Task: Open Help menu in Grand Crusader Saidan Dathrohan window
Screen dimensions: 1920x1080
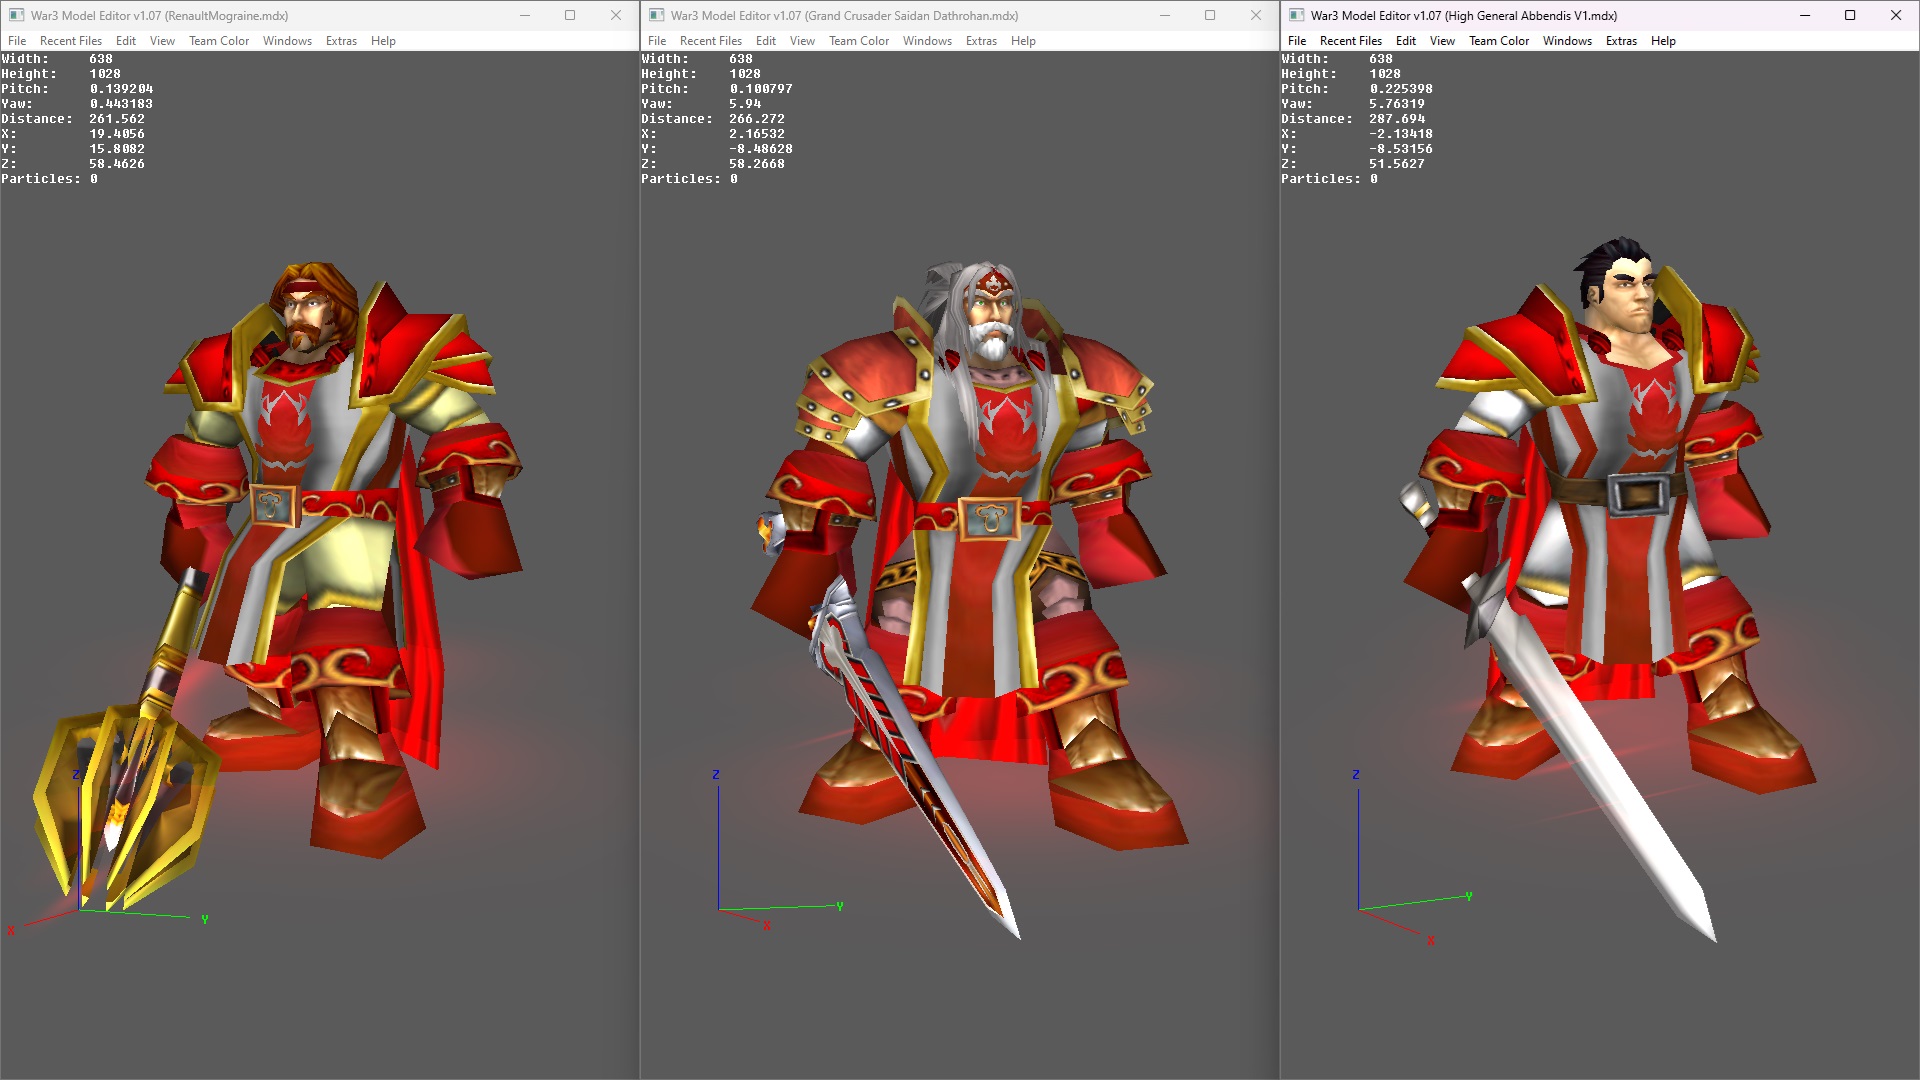Action: coord(1023,41)
